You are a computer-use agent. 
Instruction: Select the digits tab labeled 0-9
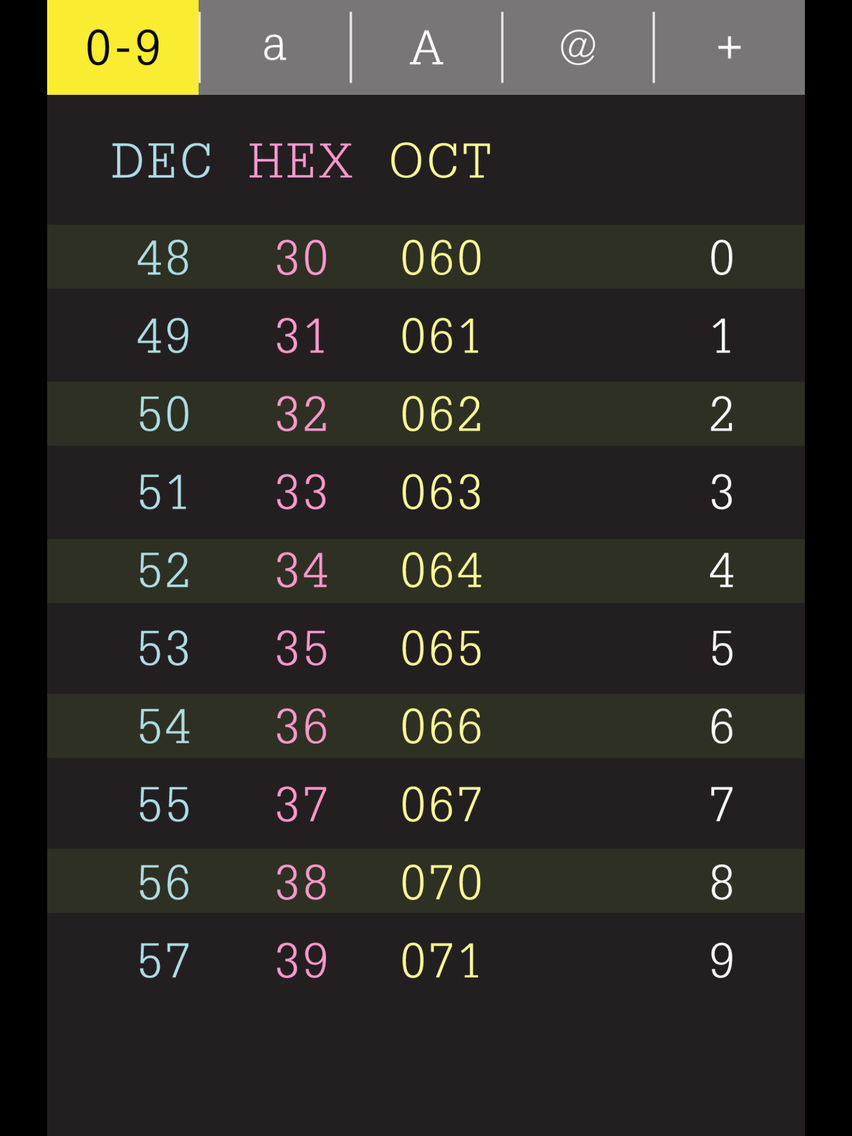pyautogui.click(x=123, y=46)
